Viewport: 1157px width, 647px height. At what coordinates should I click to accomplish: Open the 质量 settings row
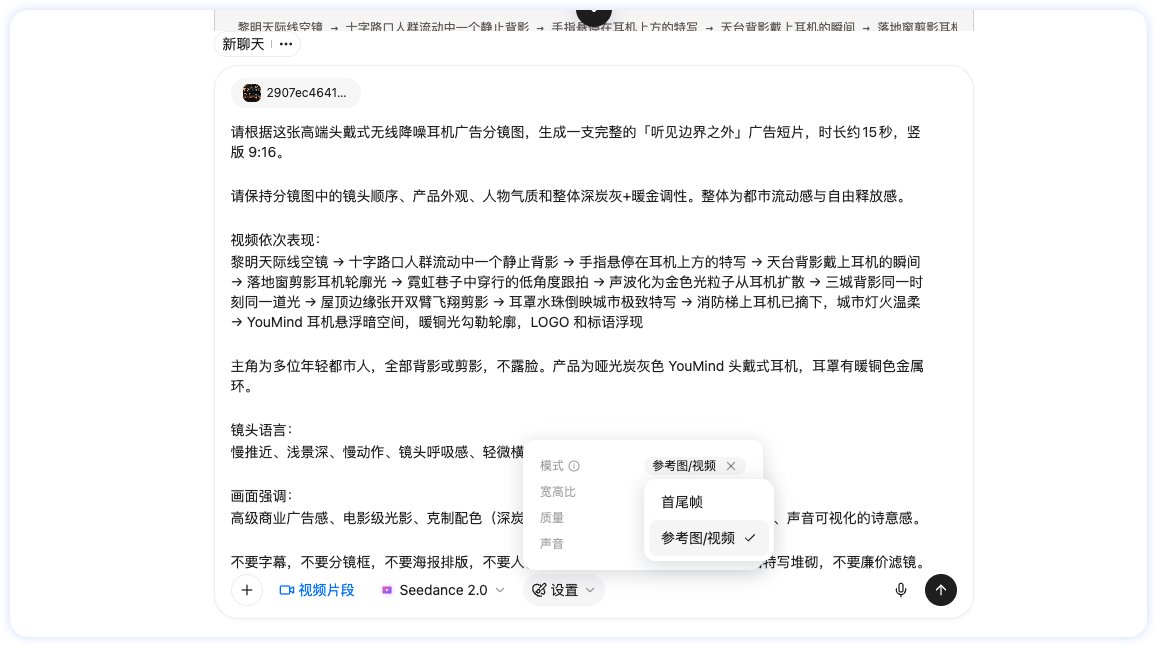pos(552,518)
